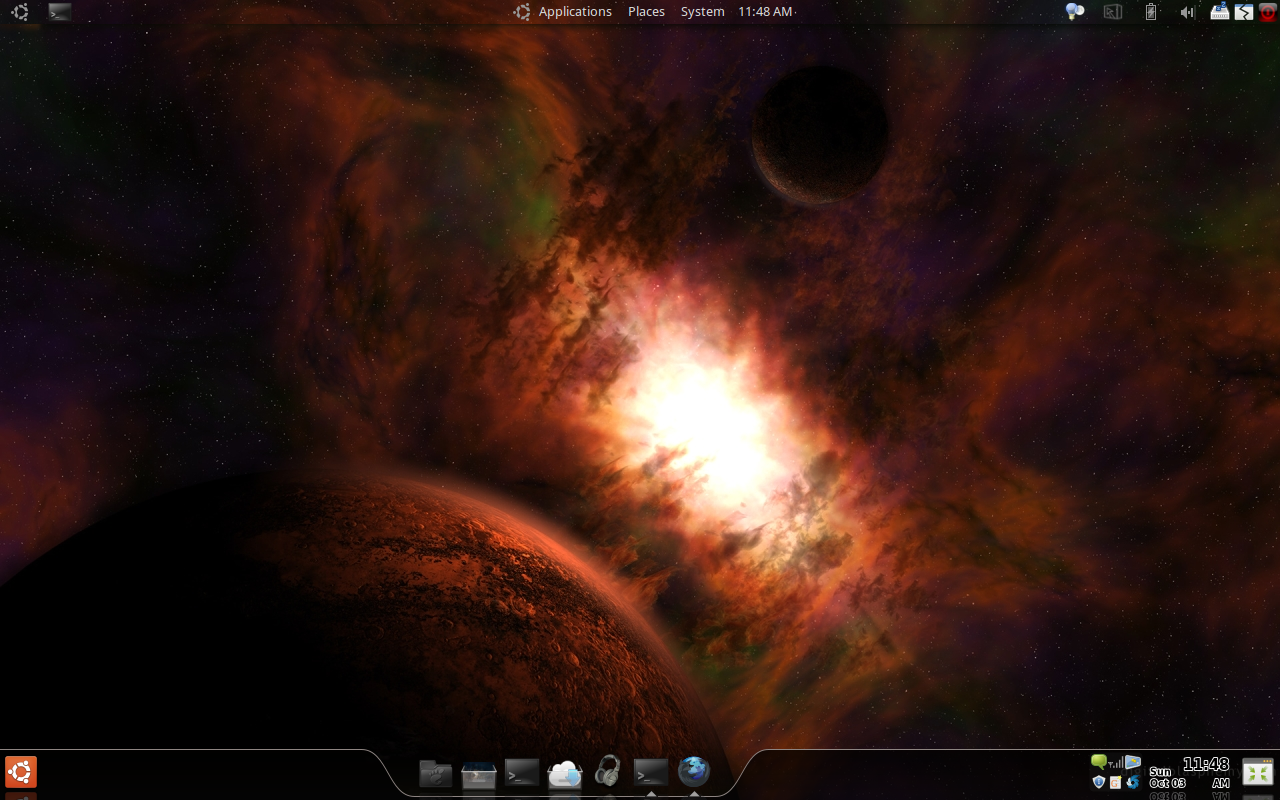The height and width of the screenshot is (800, 1280).
Task: Click the lightbulb icon in the top panel
Action: [x=1075, y=12]
